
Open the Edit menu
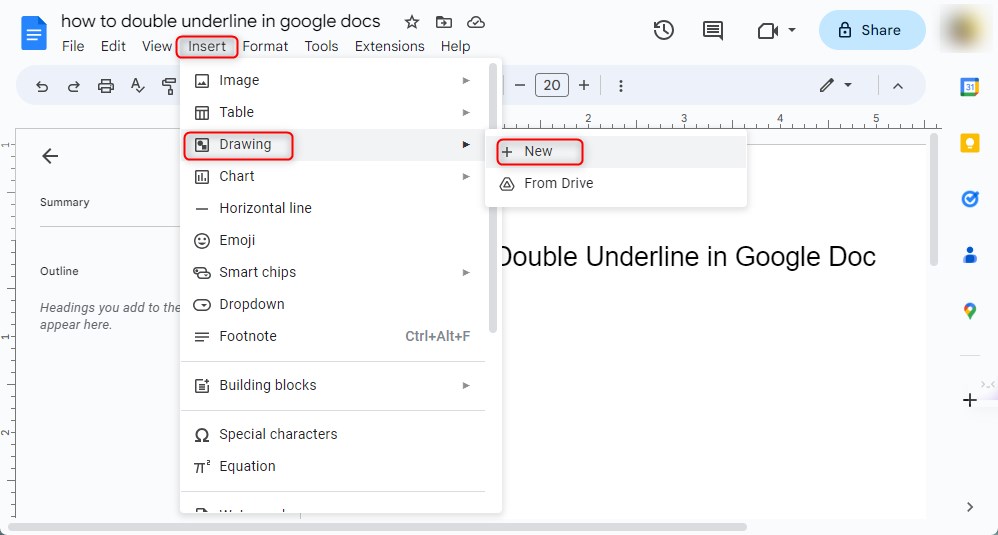click(x=113, y=46)
